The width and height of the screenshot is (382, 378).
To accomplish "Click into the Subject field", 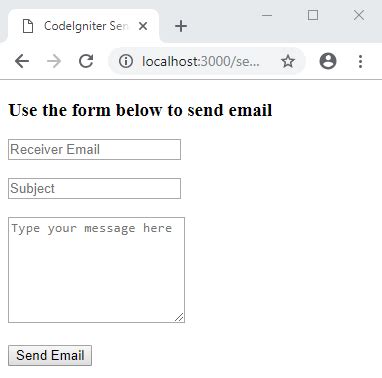I will pyautogui.click(x=94, y=188).
